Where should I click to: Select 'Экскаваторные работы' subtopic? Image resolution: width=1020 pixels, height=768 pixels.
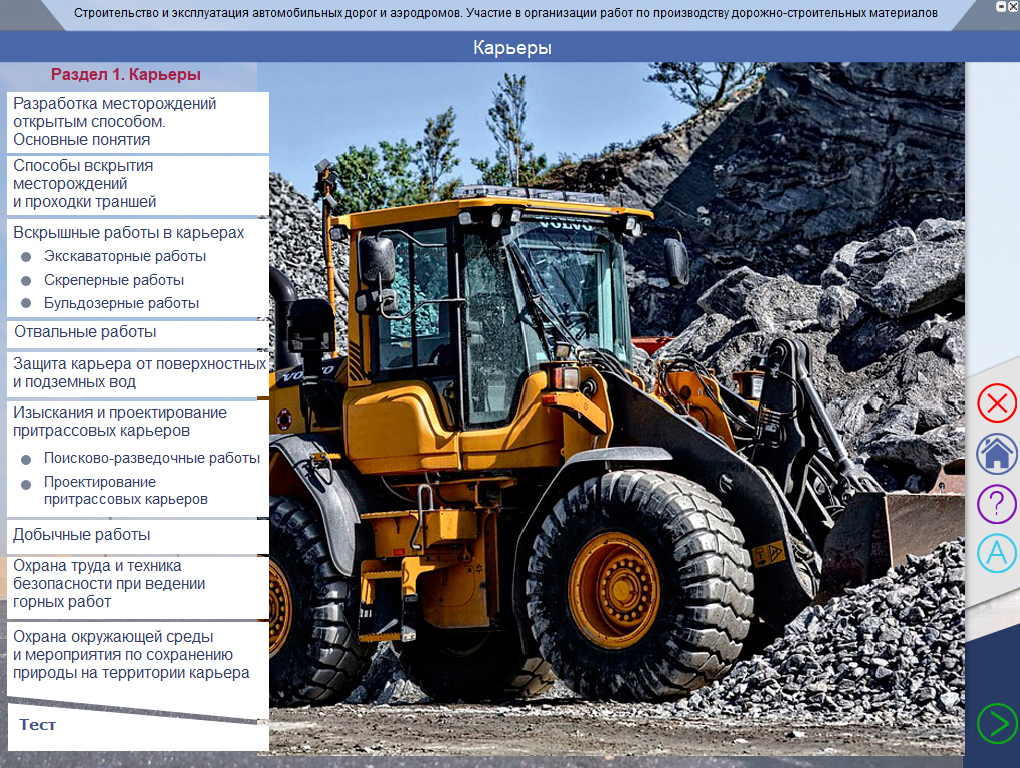125,256
